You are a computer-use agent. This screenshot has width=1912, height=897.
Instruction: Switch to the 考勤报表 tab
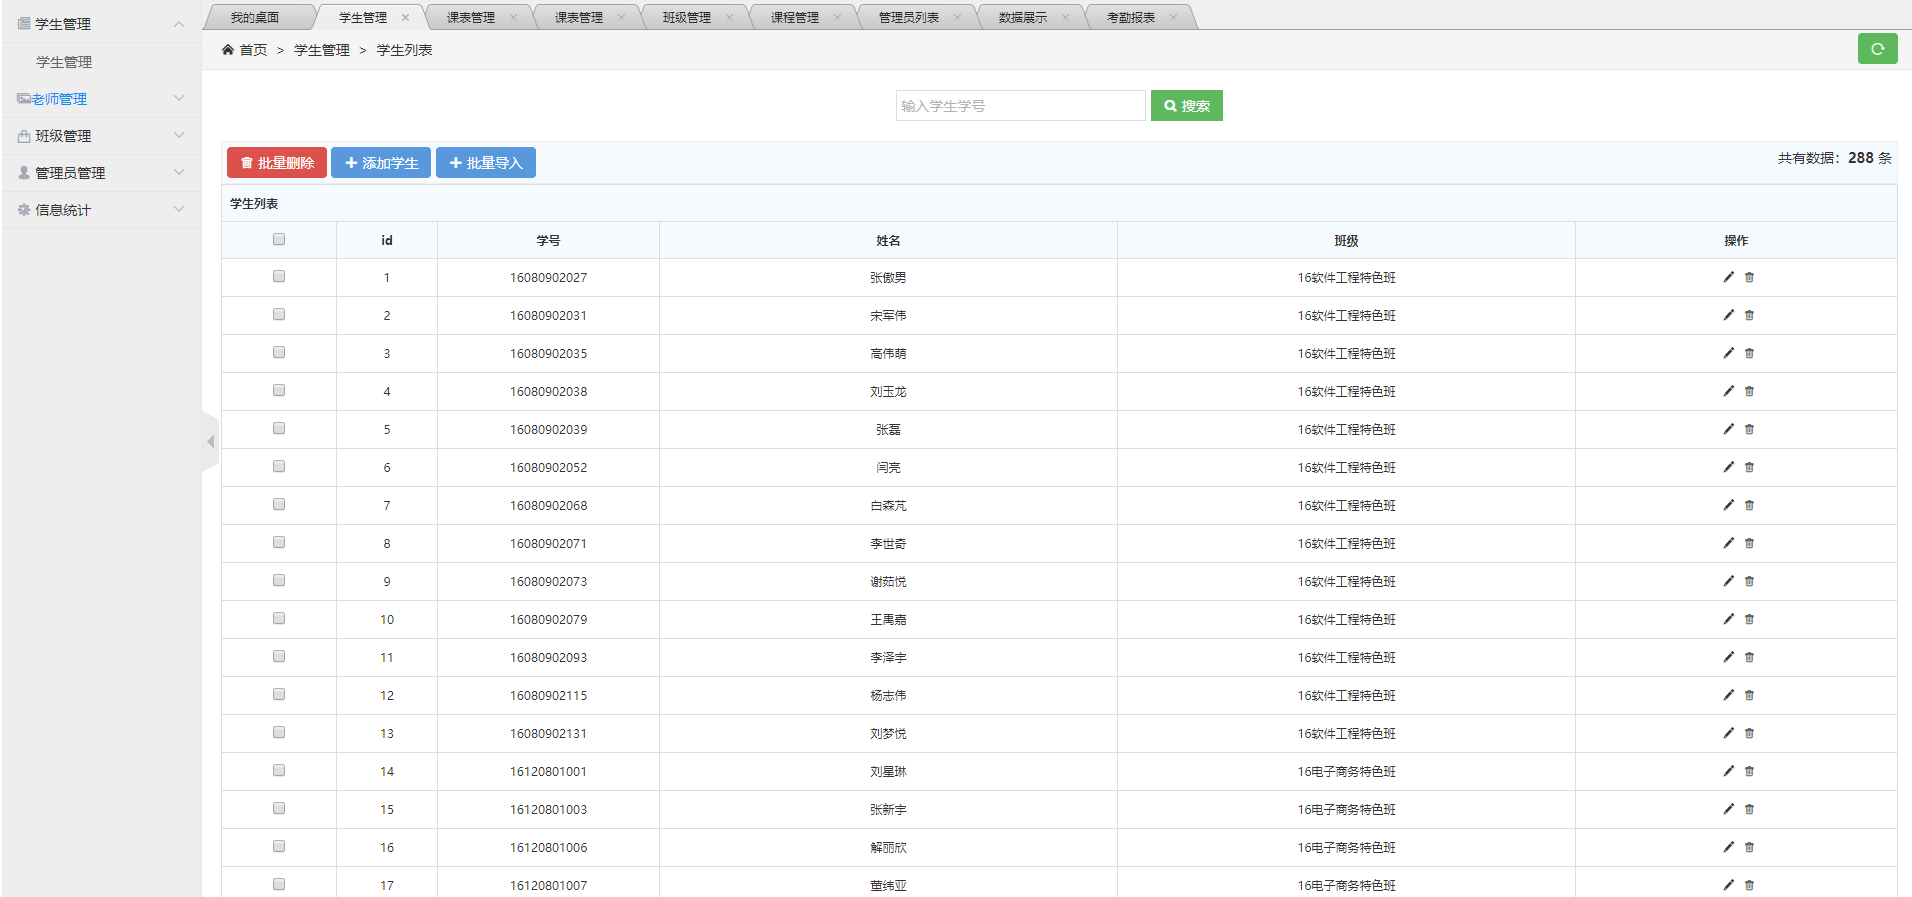pos(1130,17)
